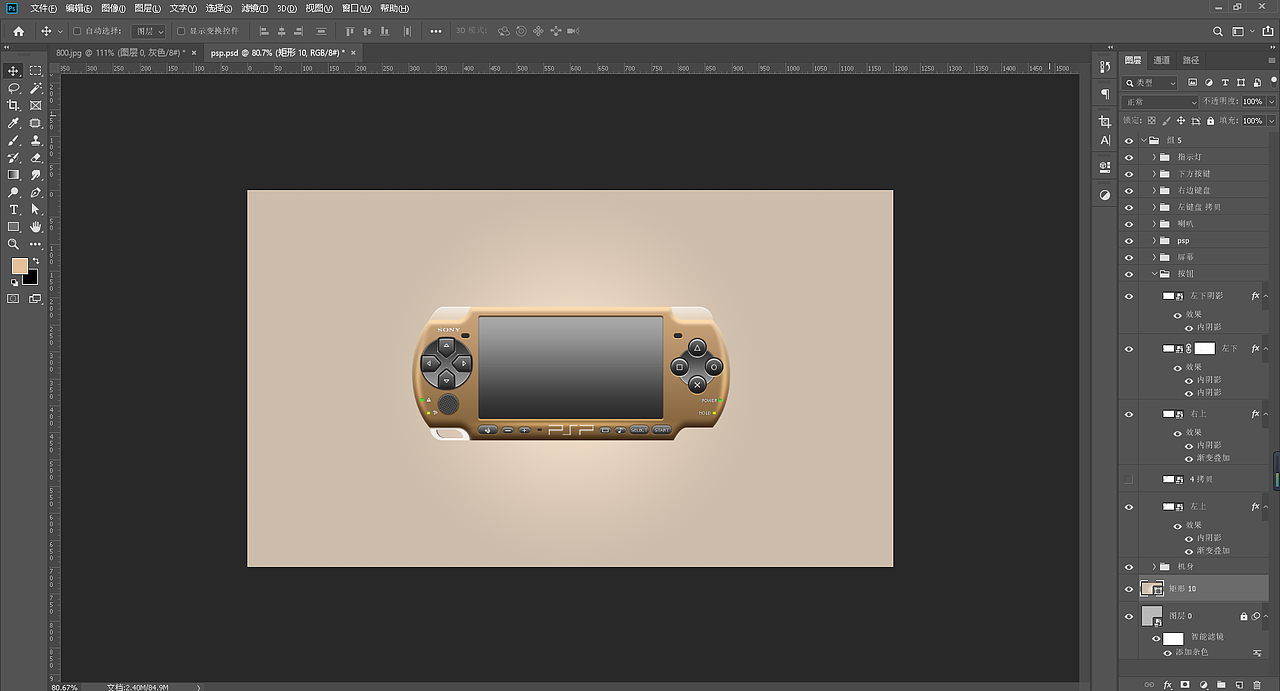Select the Zoom magnifier tool
1280x691 pixels.
click(x=14, y=244)
